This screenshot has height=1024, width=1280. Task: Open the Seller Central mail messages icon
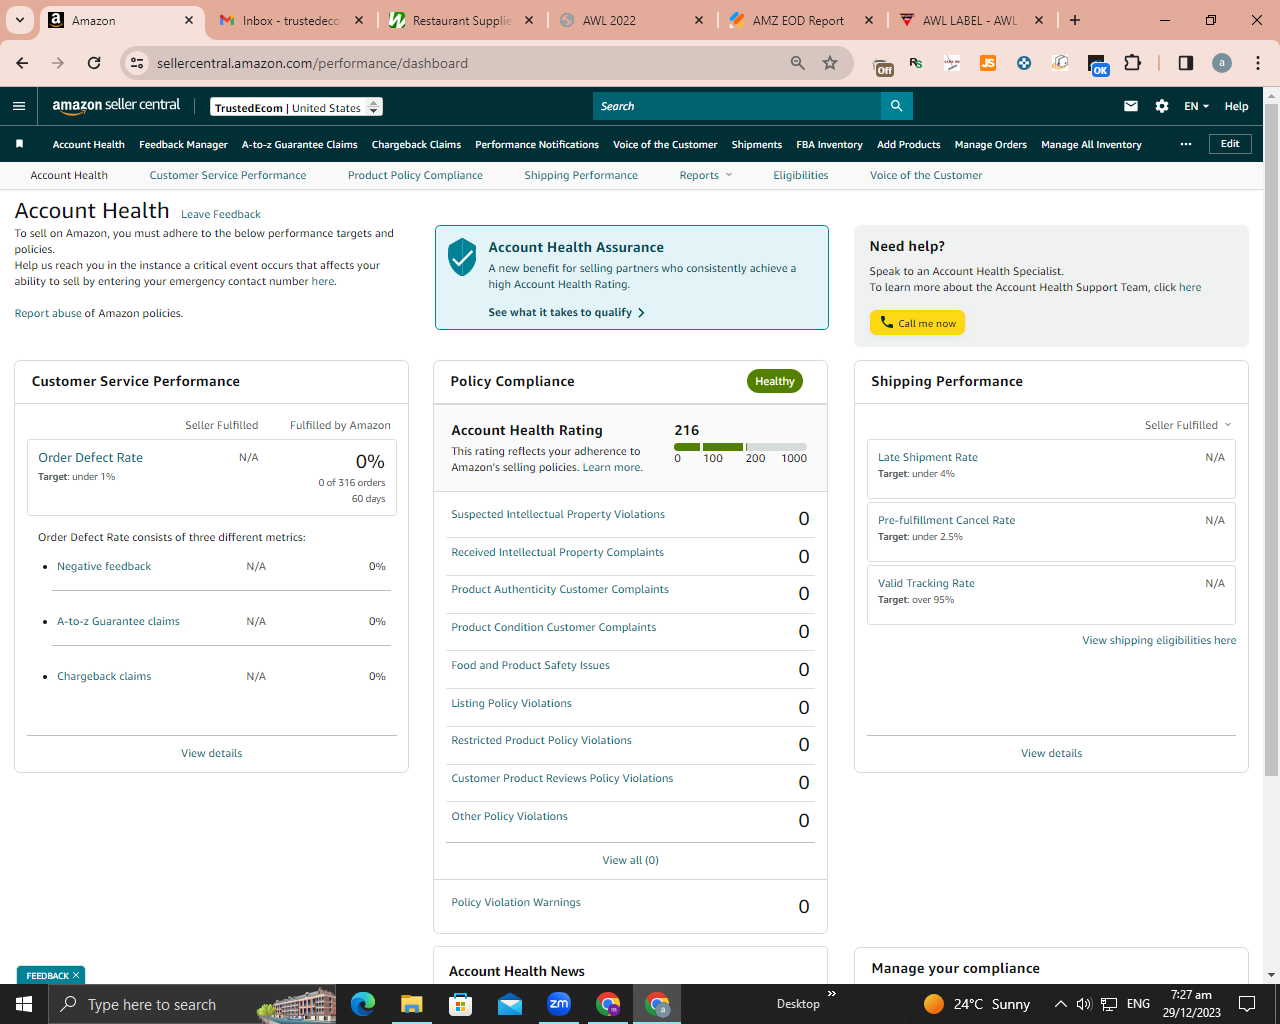click(1131, 106)
